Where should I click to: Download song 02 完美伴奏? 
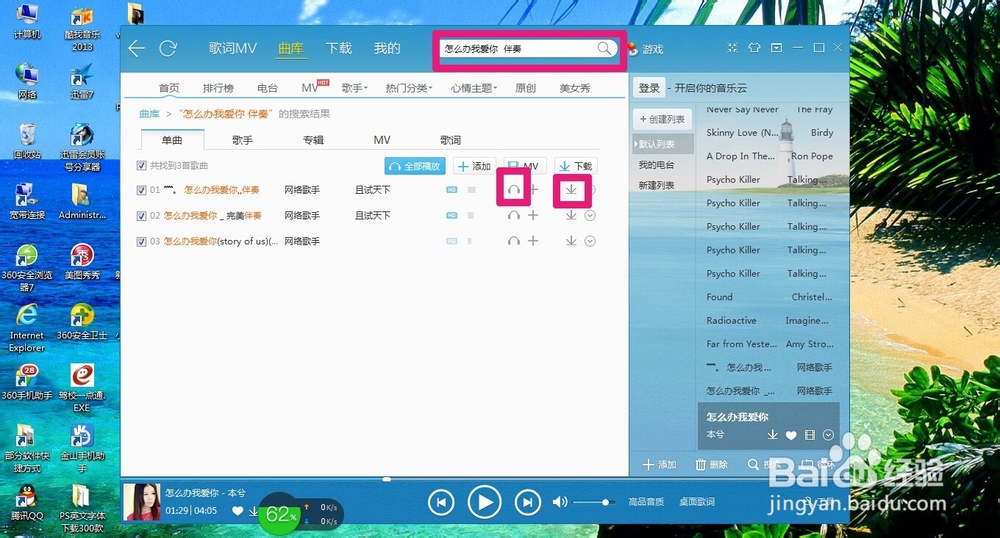tap(571, 215)
